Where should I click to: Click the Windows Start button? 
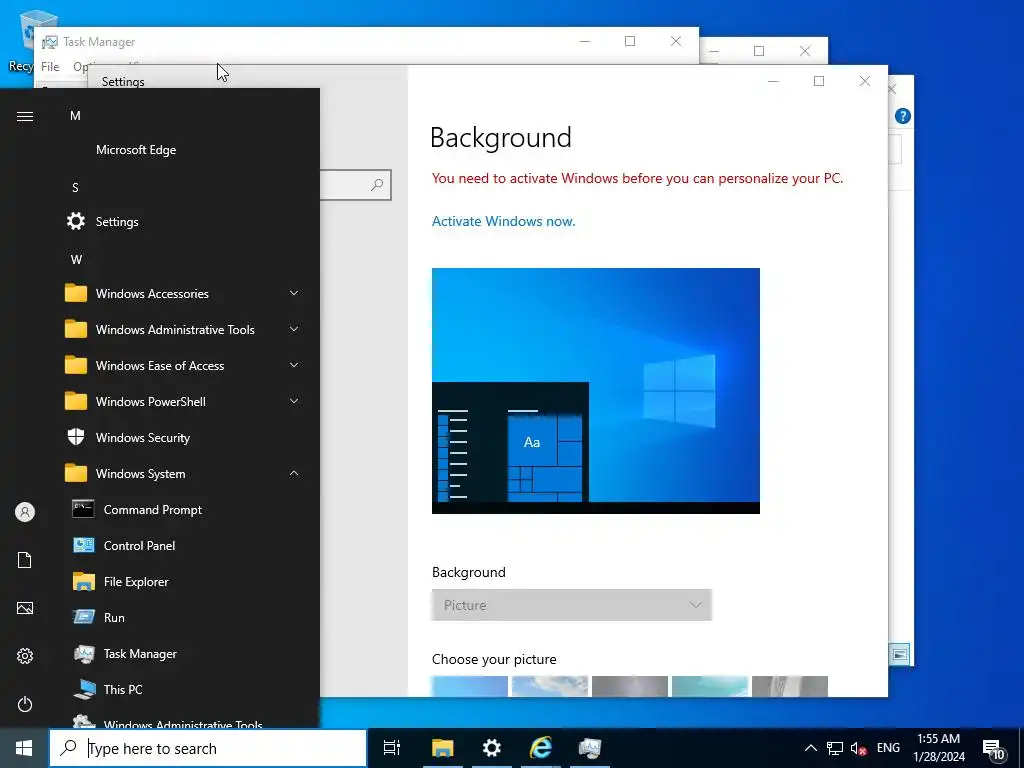point(24,748)
